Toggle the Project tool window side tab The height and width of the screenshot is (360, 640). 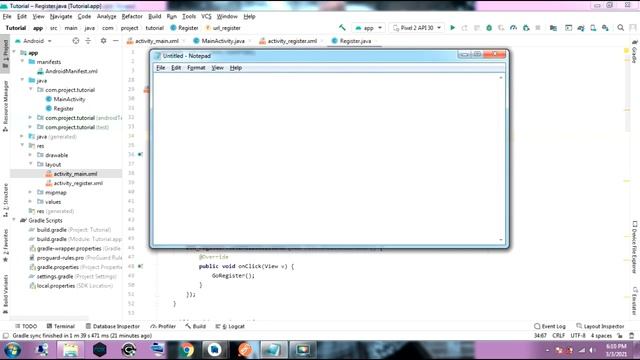[x=5, y=55]
